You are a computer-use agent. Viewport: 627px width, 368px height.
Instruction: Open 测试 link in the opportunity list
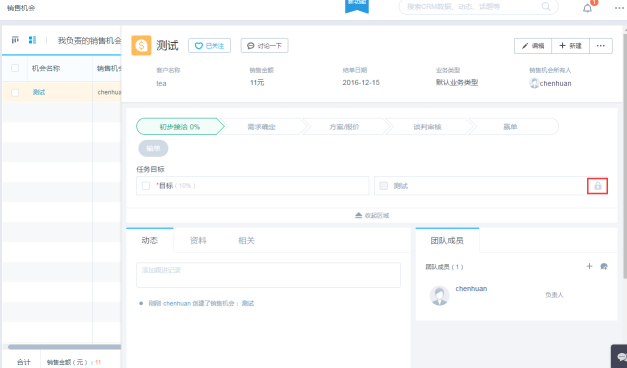click(39, 92)
